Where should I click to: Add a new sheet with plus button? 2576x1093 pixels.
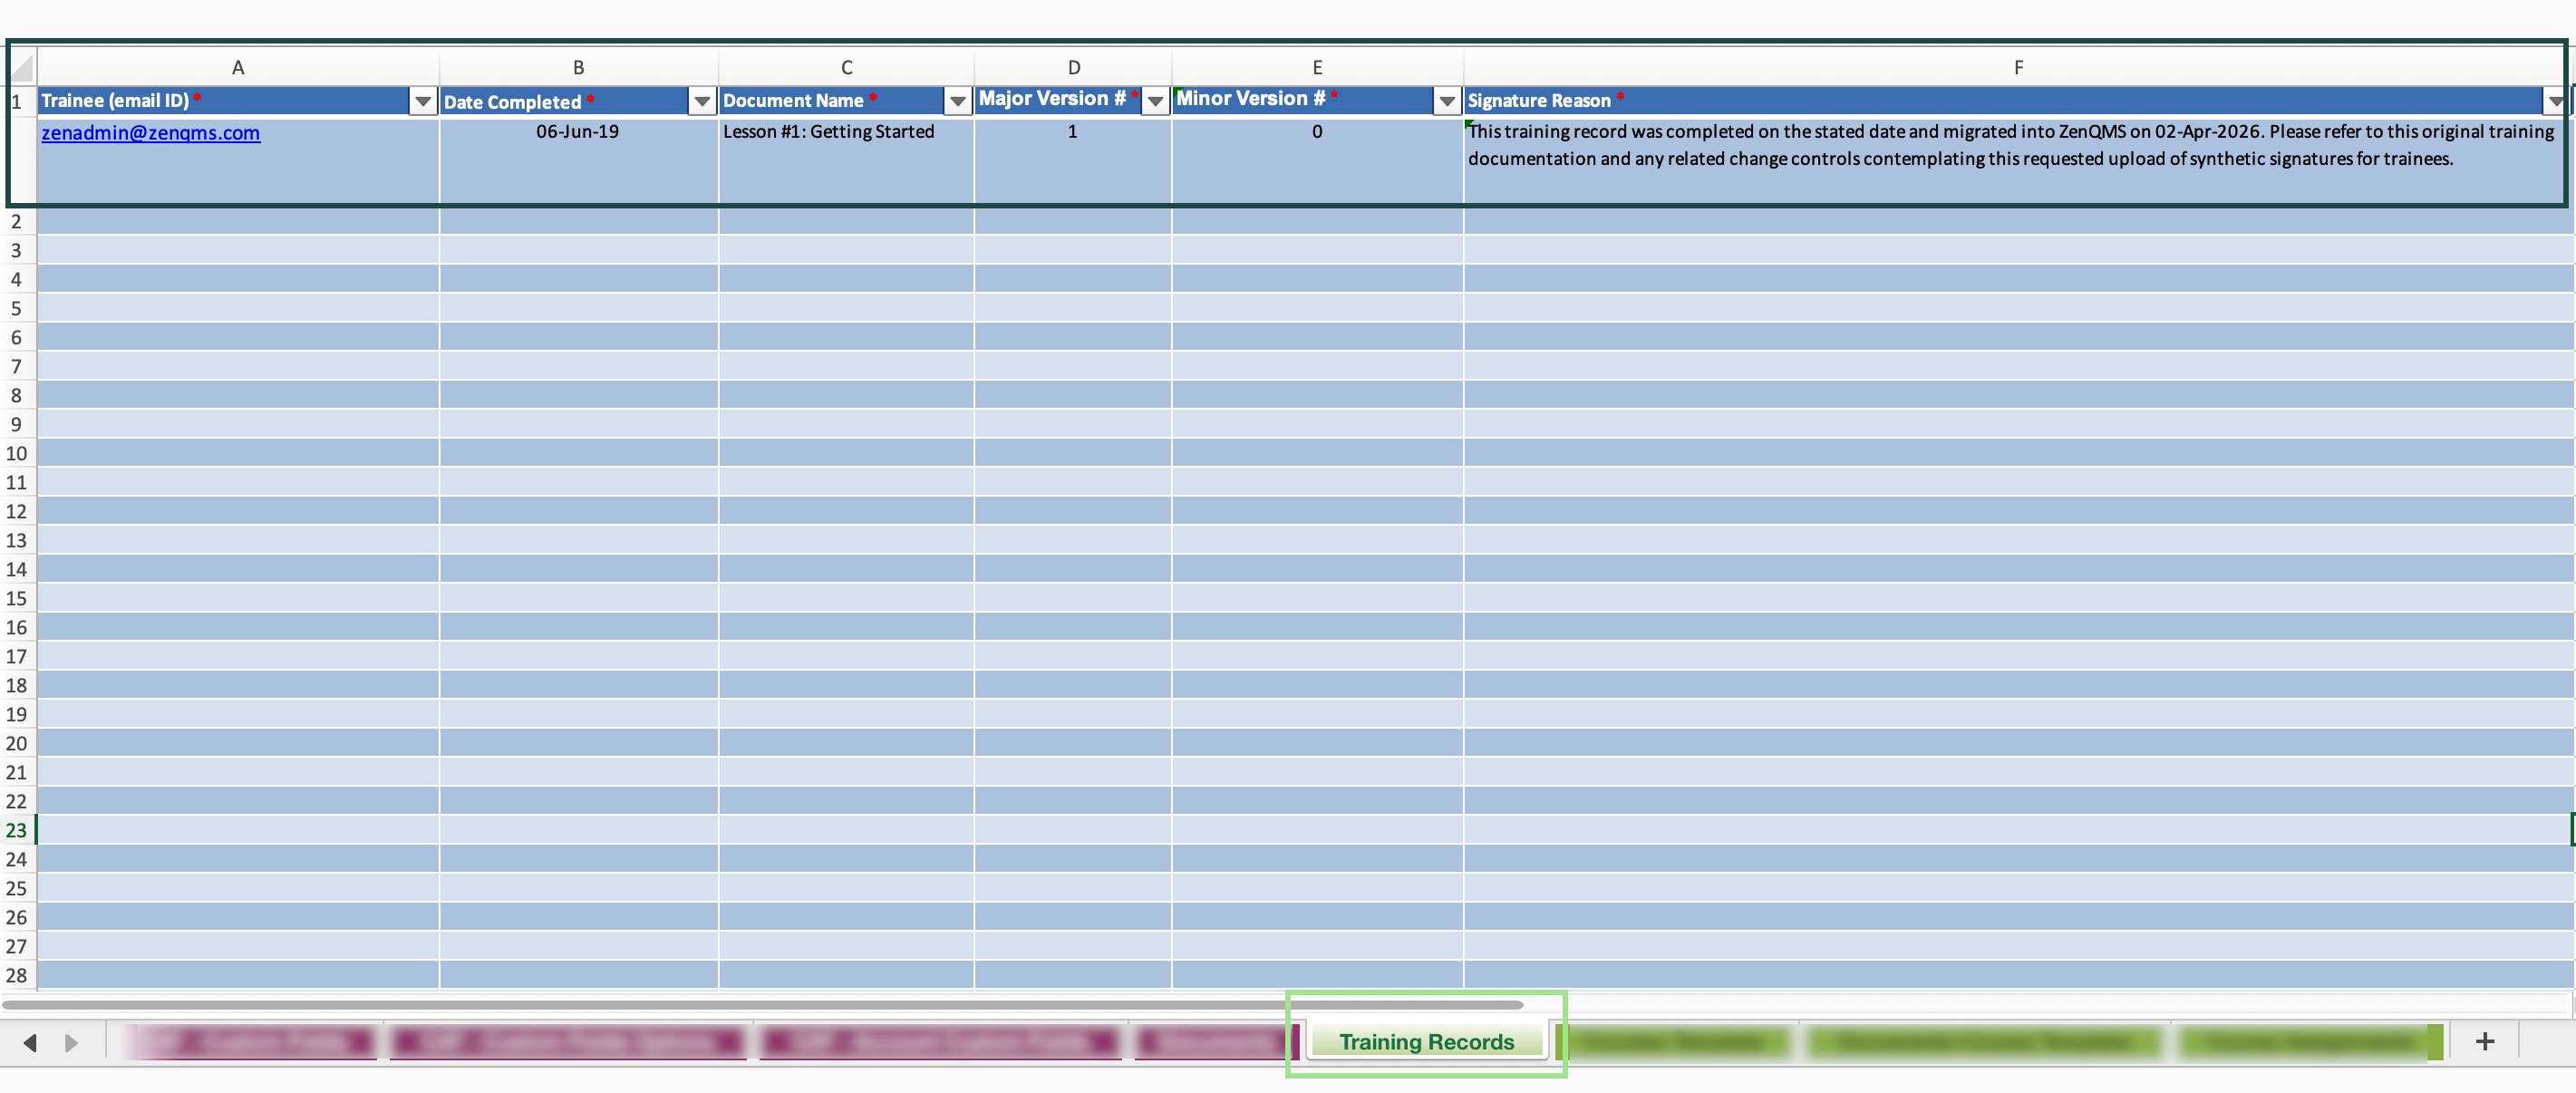coord(2484,1042)
